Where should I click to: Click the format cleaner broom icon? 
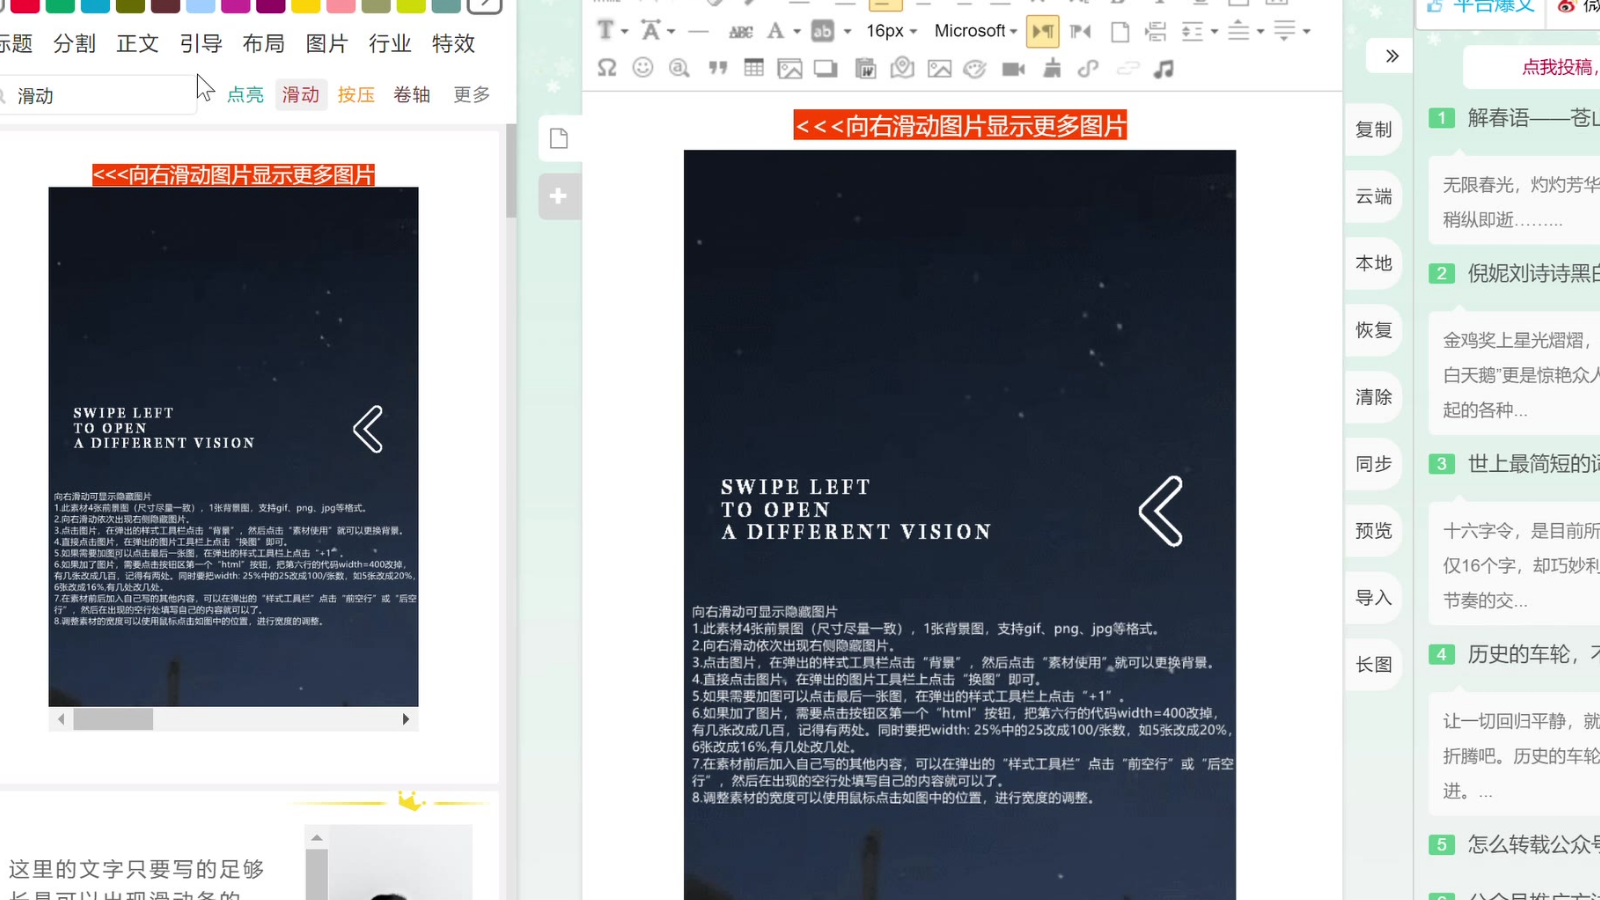pos(1051,68)
